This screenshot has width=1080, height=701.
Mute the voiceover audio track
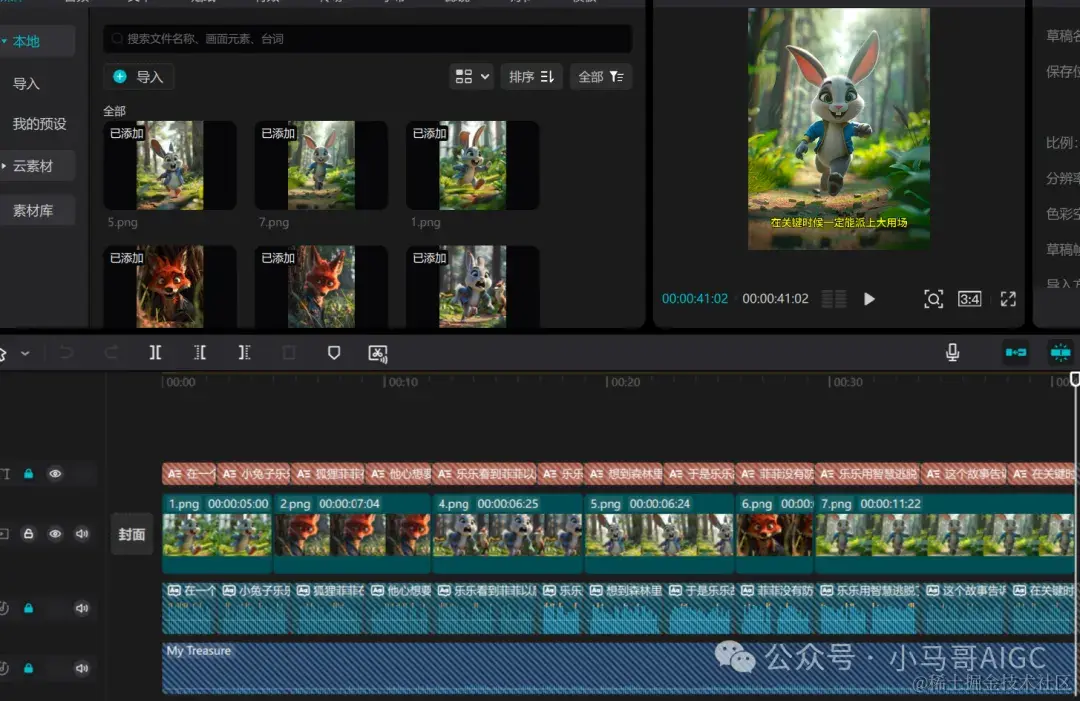82,608
